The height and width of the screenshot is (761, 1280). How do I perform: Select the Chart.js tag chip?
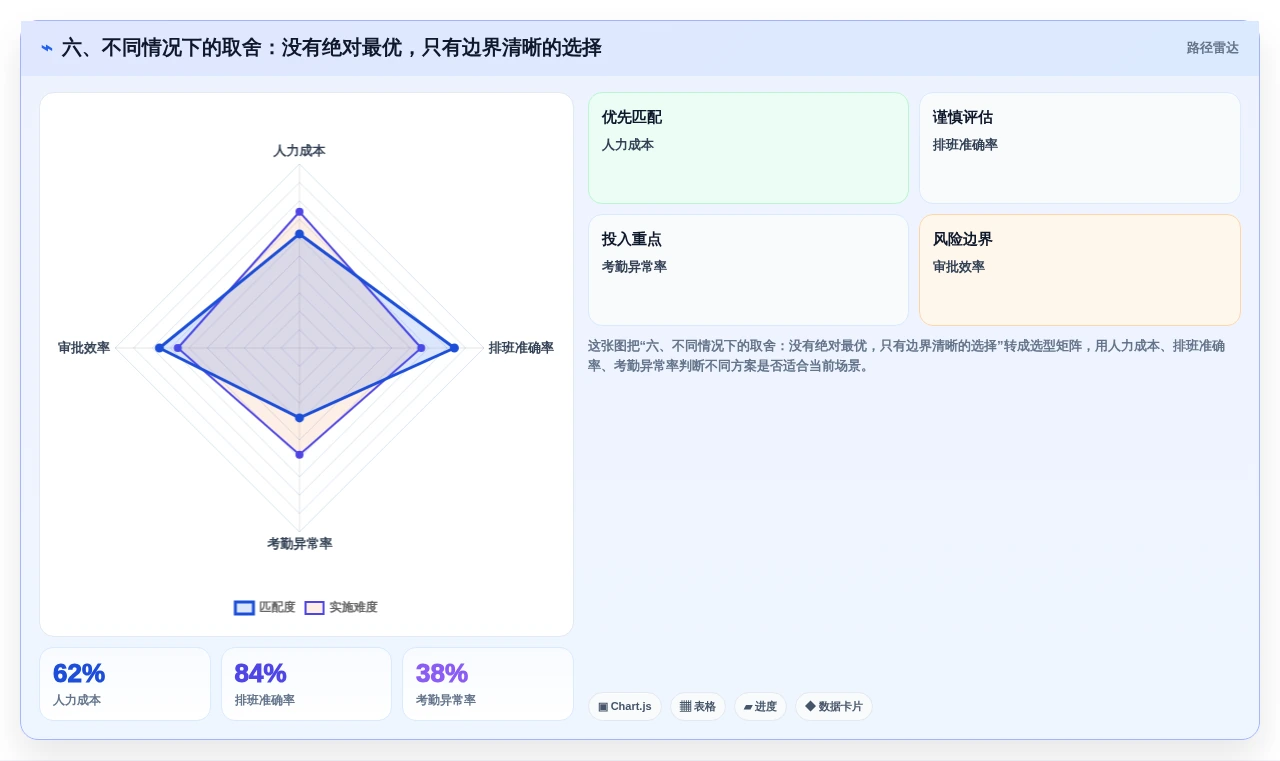tap(625, 707)
